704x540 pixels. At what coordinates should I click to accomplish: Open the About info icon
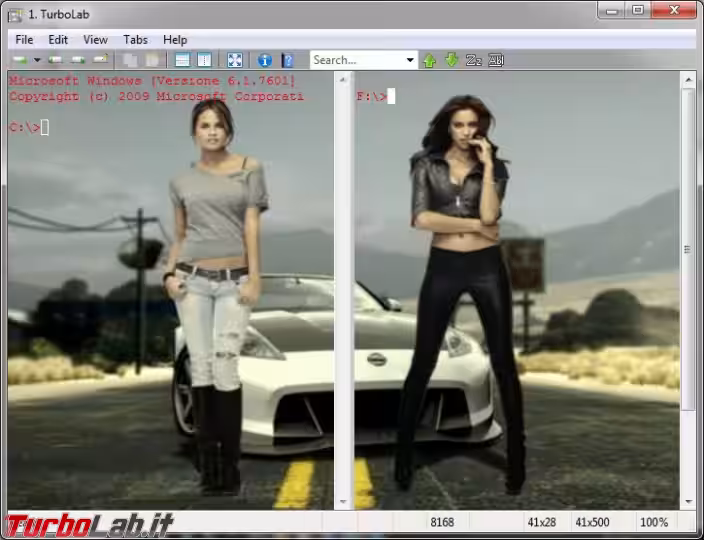point(265,60)
